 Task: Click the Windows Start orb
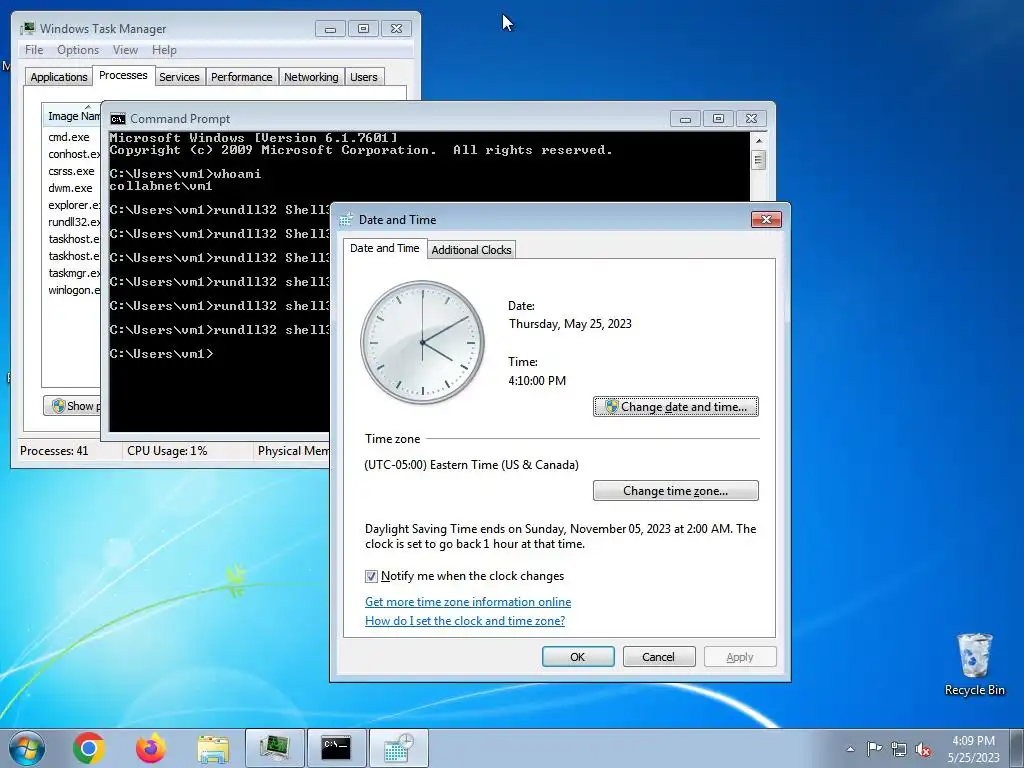pos(26,748)
